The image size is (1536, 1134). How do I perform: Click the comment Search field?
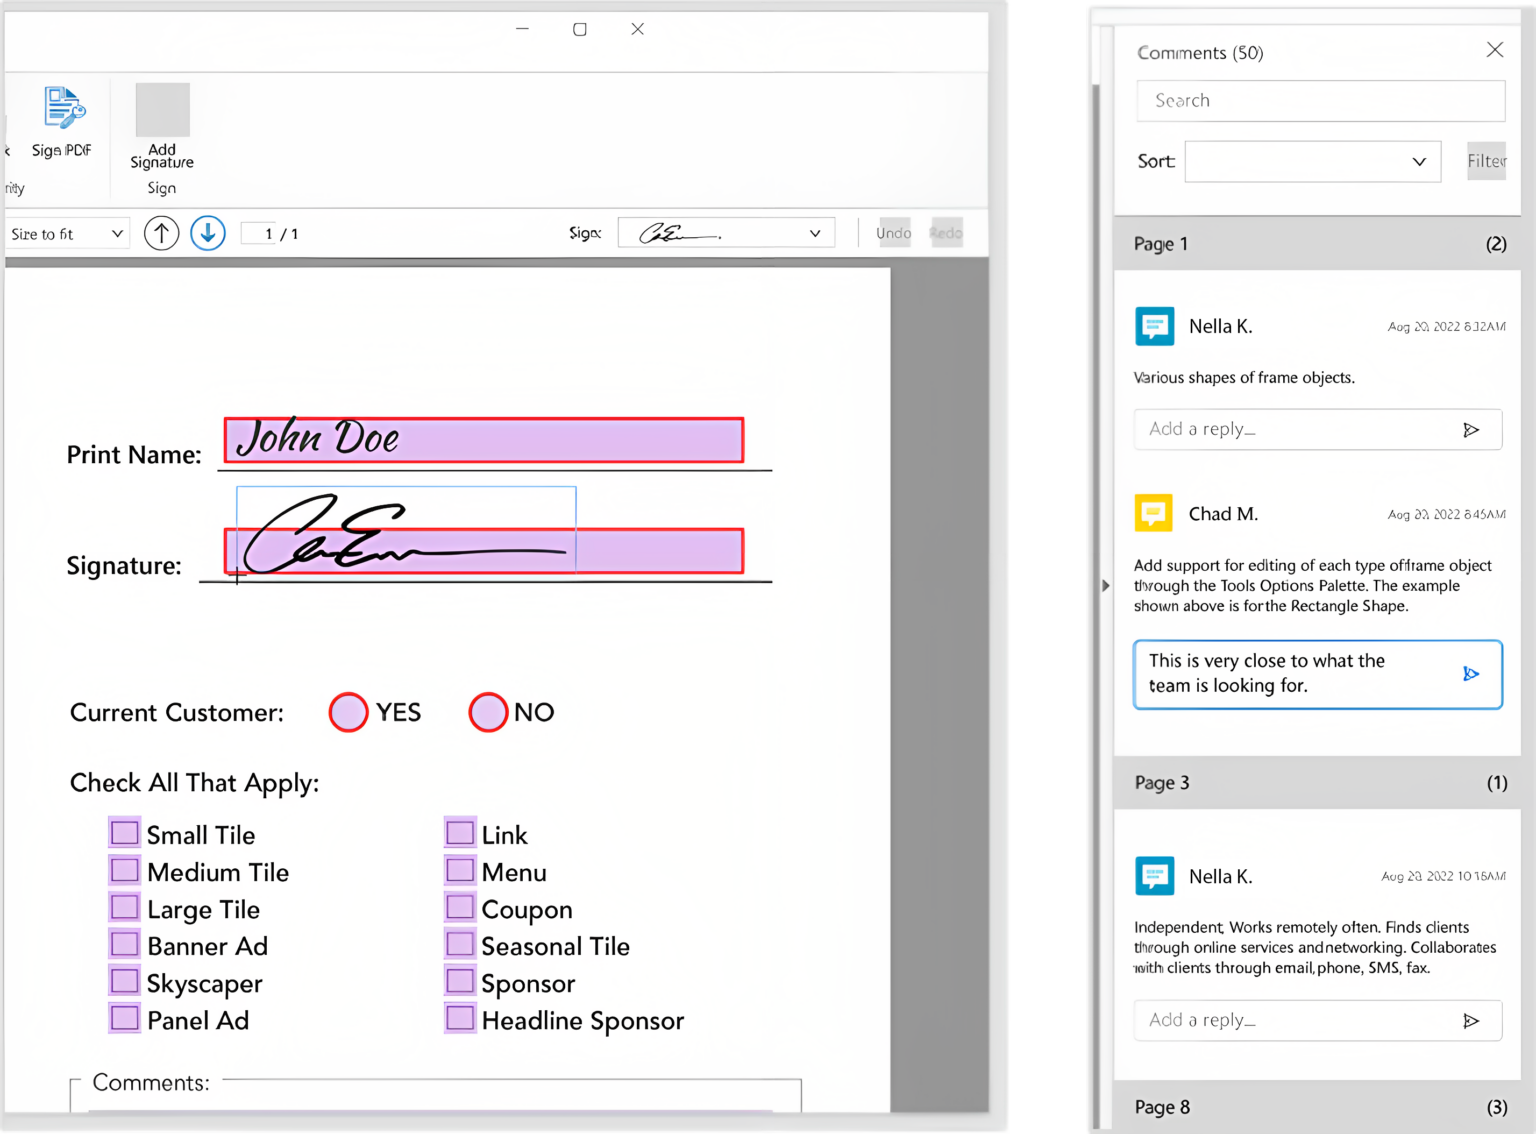[1319, 100]
